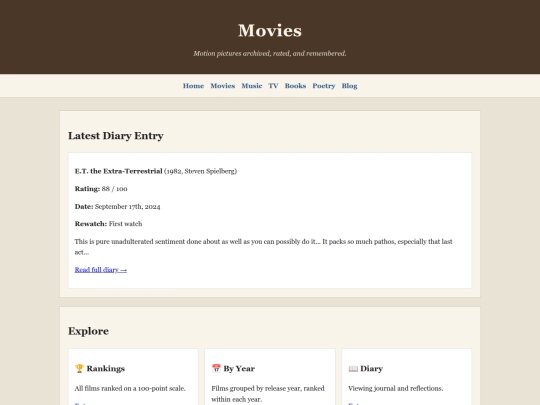Click the Read full diary link

pos(101,270)
